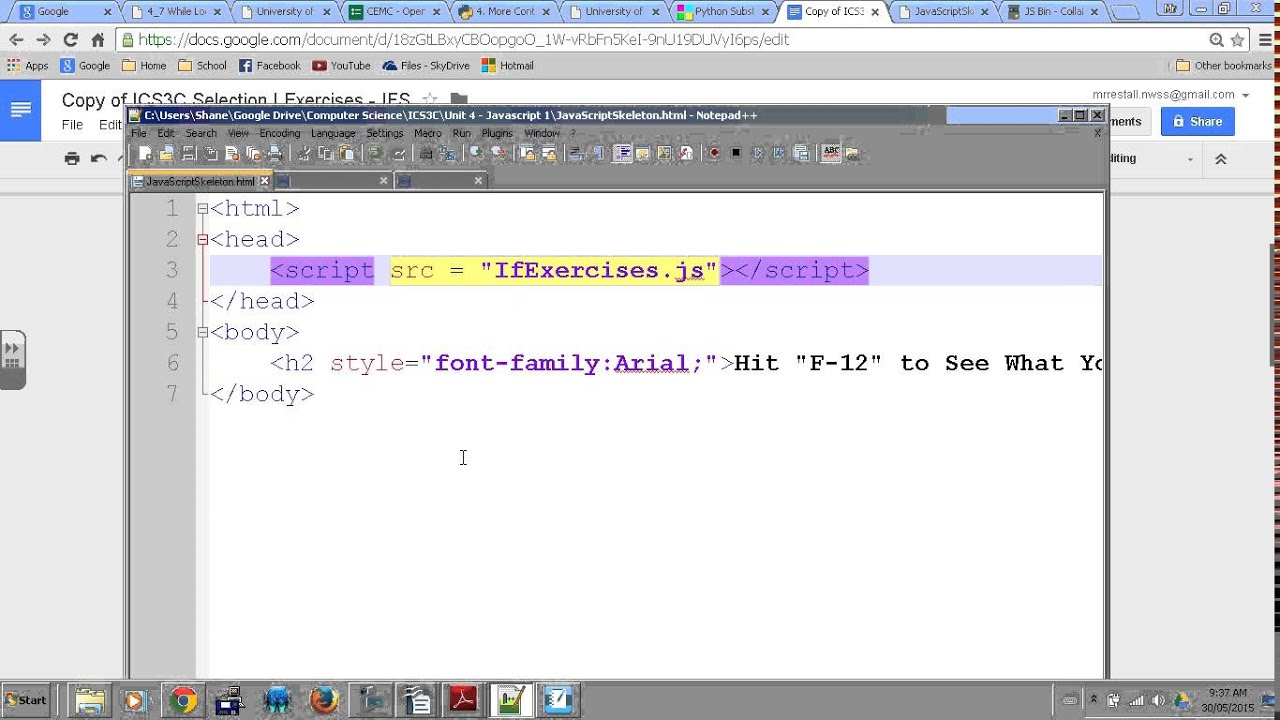1280x720 pixels.
Task: Open the Notepad++ File menu
Action: pos(139,133)
